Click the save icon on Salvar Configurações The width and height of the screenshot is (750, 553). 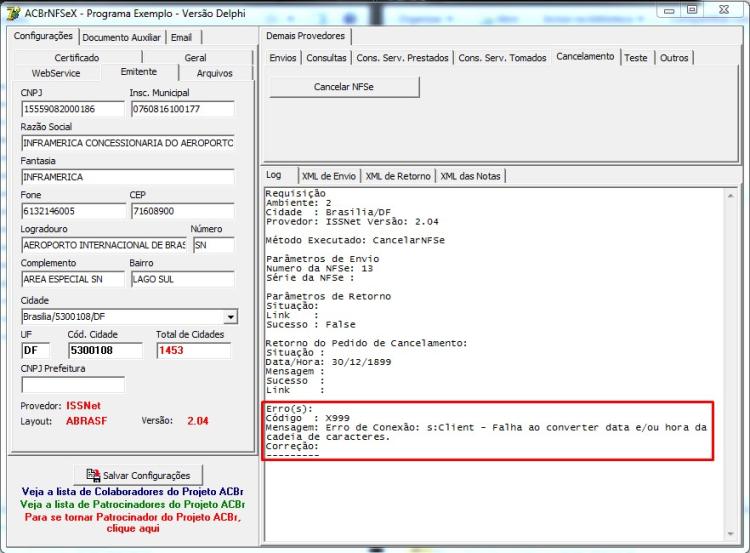coord(93,475)
